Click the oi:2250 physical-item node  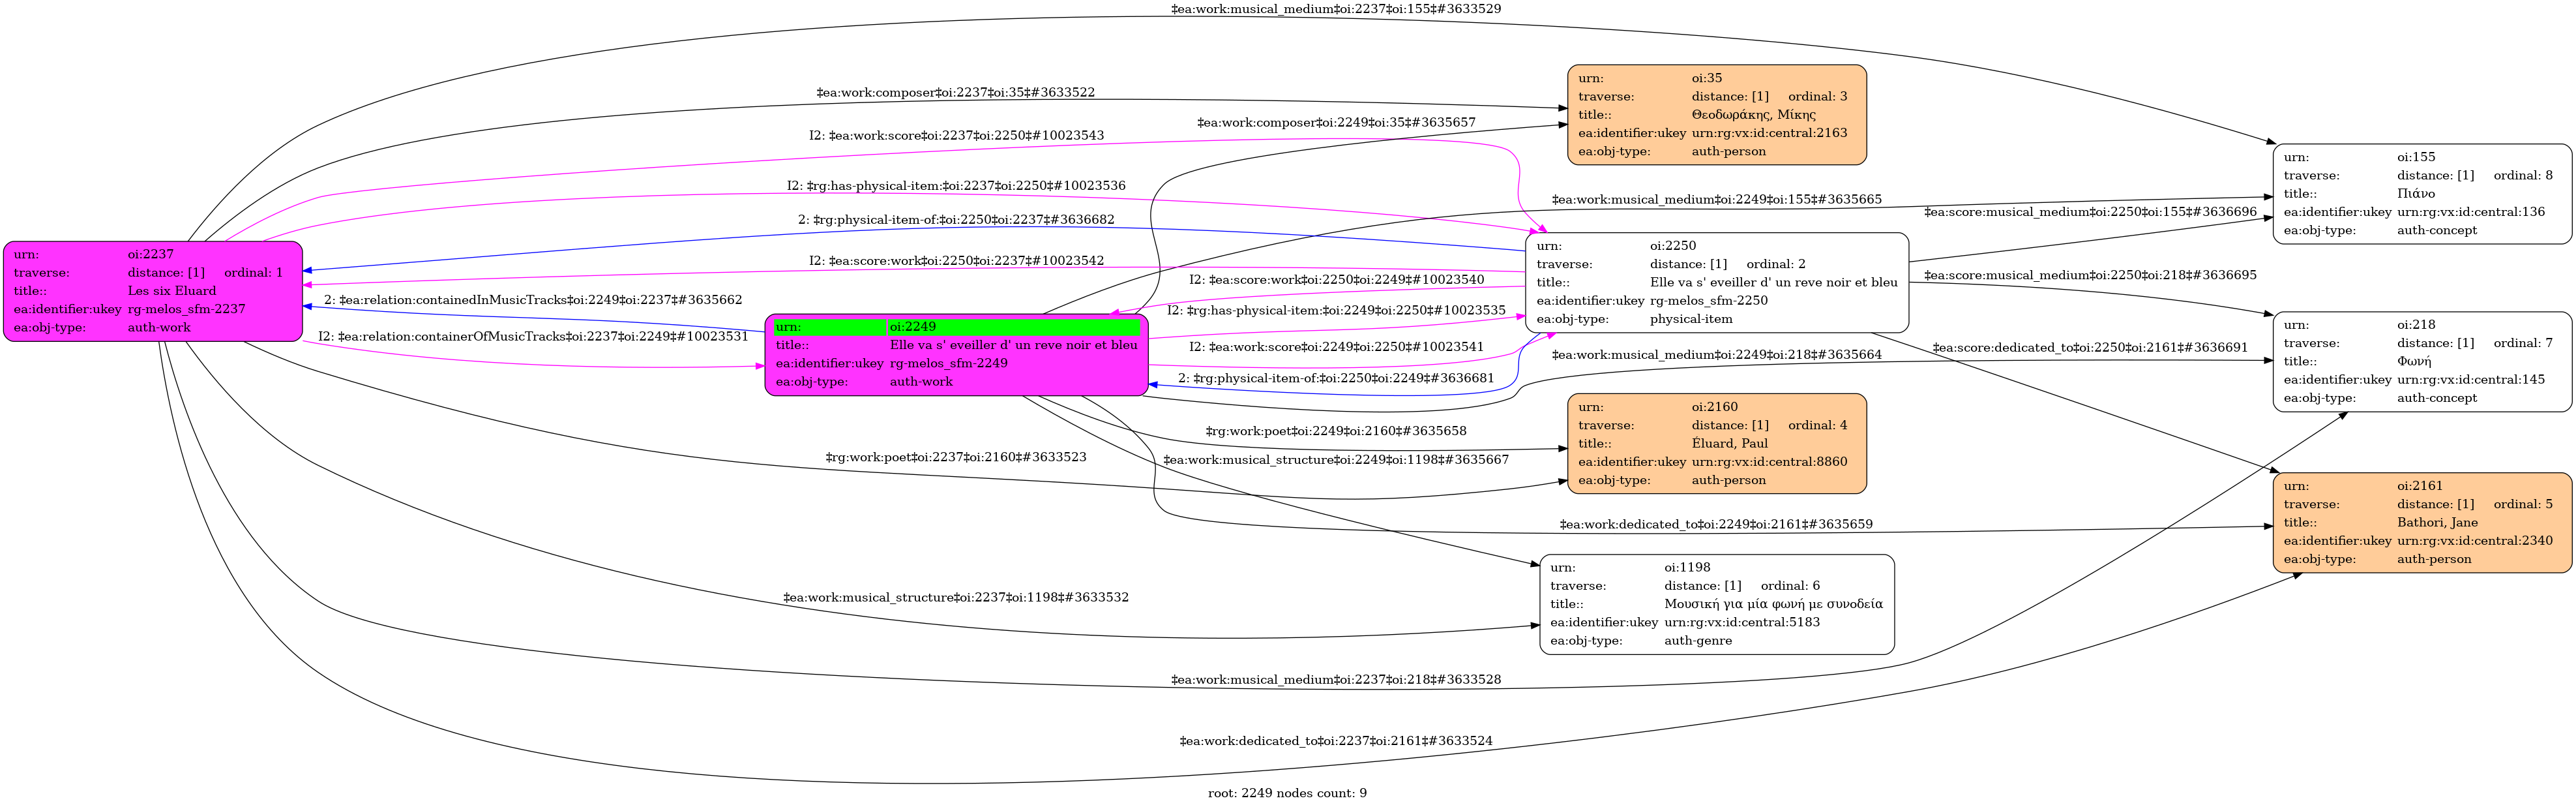1716,283
